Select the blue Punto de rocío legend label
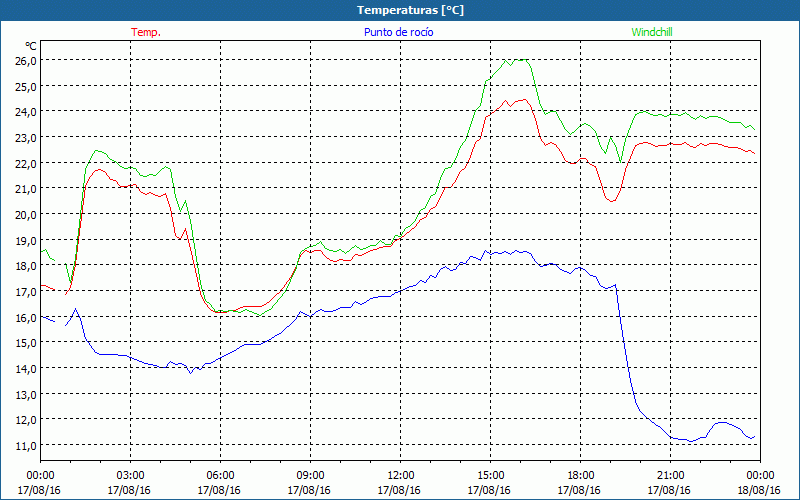The width and height of the screenshot is (800, 500). pyautogui.click(x=398, y=32)
